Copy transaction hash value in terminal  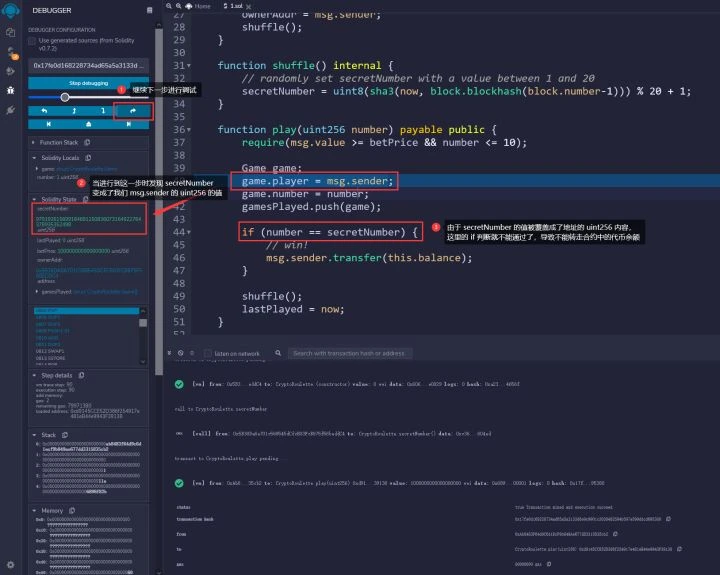pos(669,519)
